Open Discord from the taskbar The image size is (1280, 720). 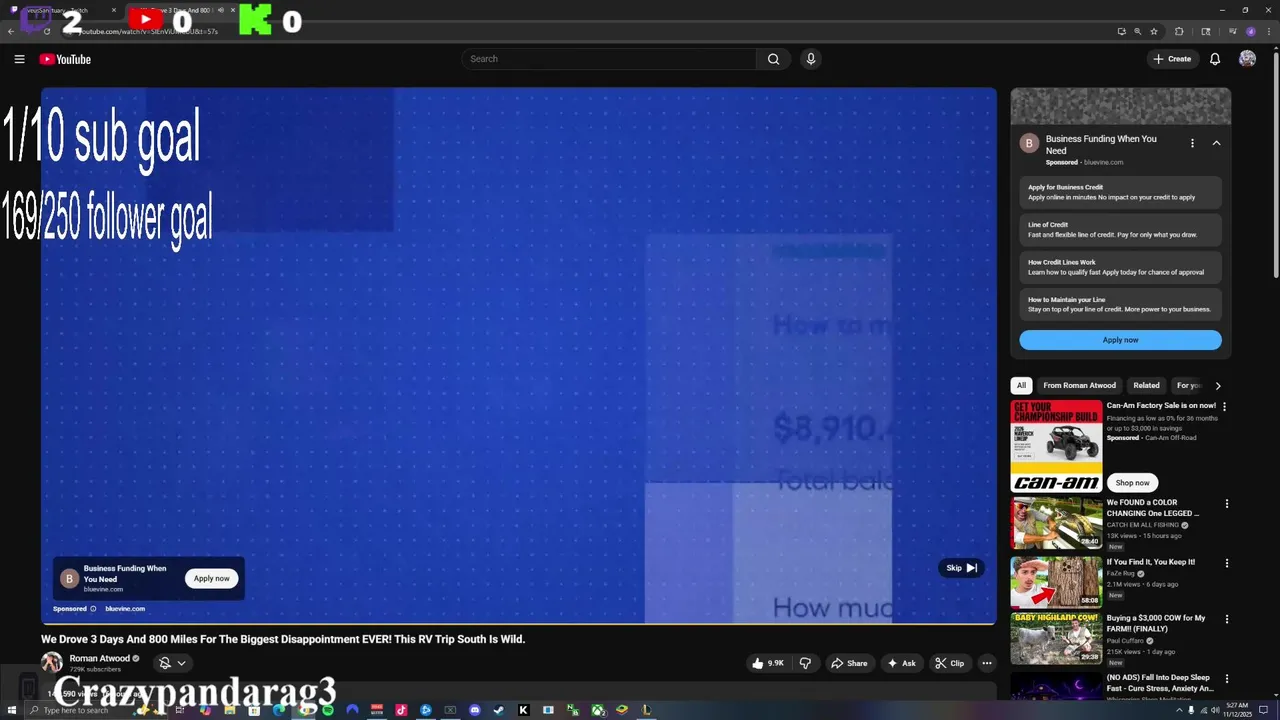(x=475, y=710)
